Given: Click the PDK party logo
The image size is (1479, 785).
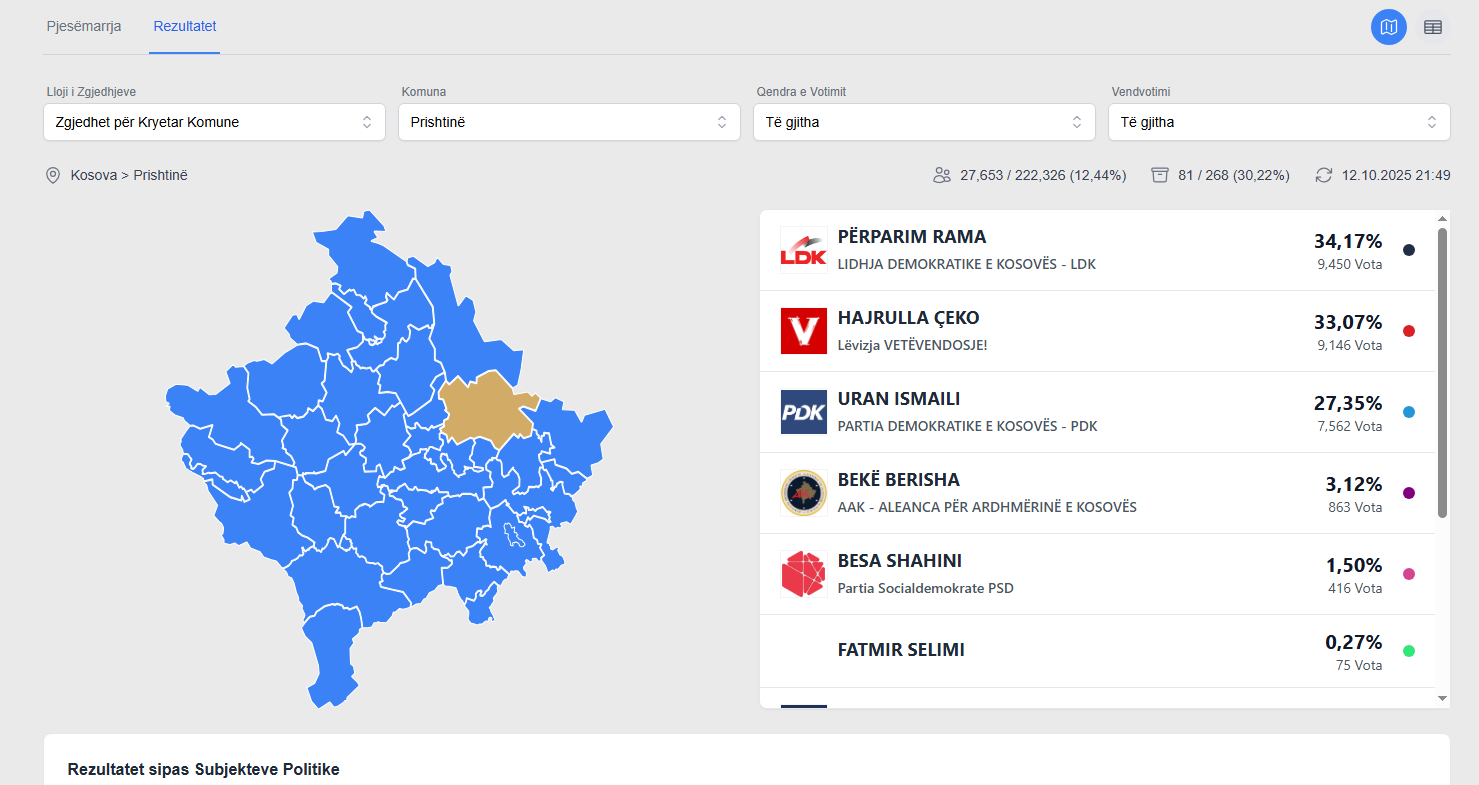Looking at the screenshot, I should point(803,412).
